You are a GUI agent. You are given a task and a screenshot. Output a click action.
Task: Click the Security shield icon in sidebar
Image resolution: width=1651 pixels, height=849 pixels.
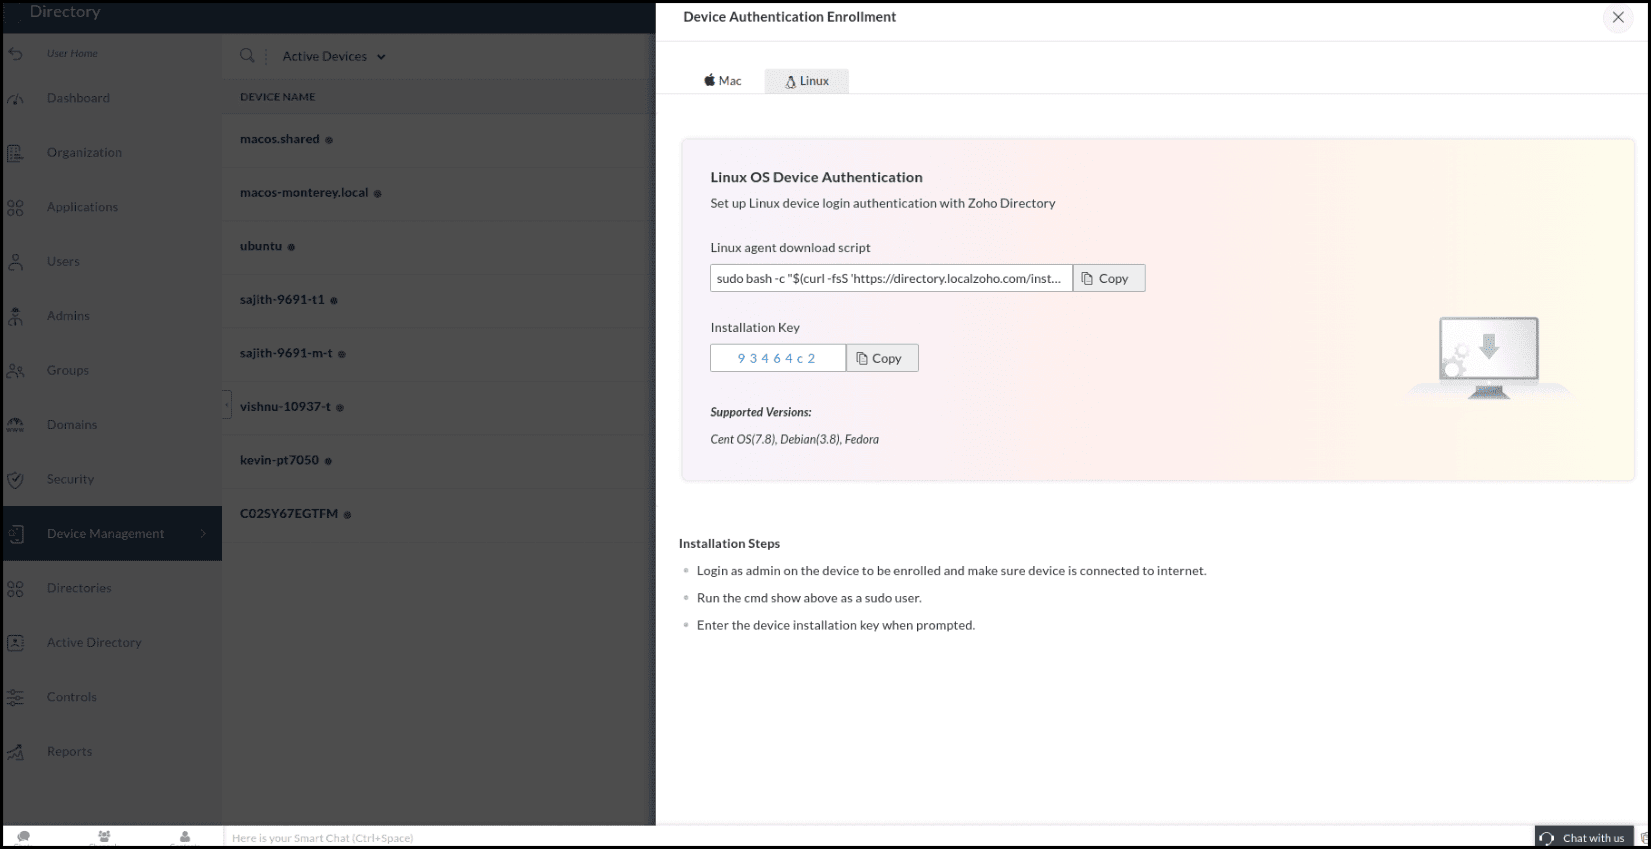(x=15, y=480)
